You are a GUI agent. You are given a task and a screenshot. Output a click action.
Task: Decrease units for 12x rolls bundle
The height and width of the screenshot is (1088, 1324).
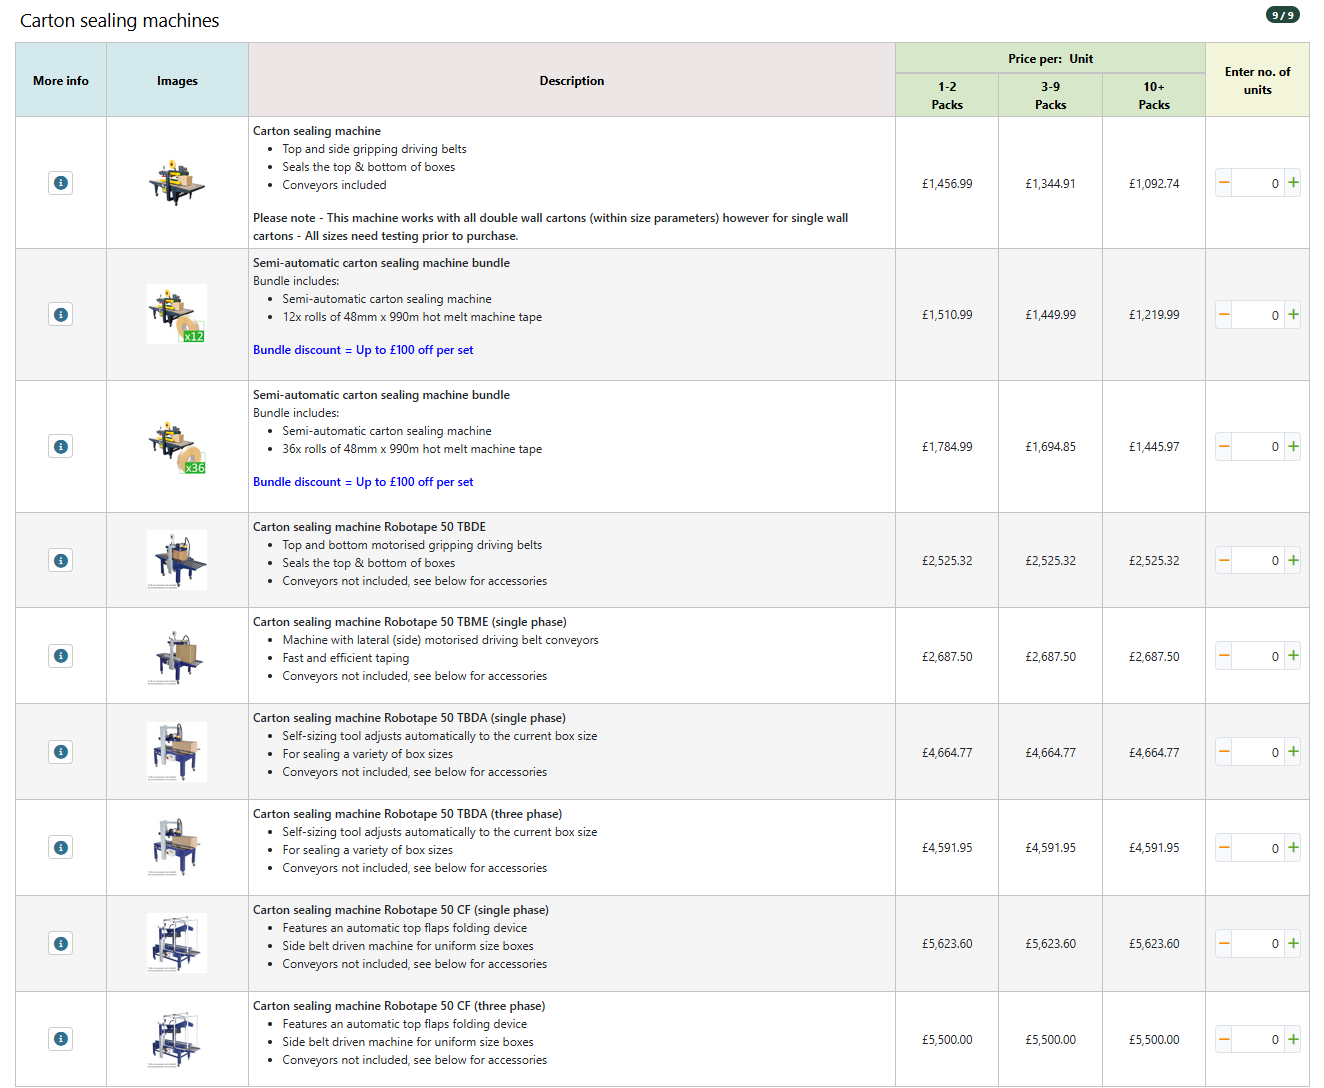(1224, 315)
